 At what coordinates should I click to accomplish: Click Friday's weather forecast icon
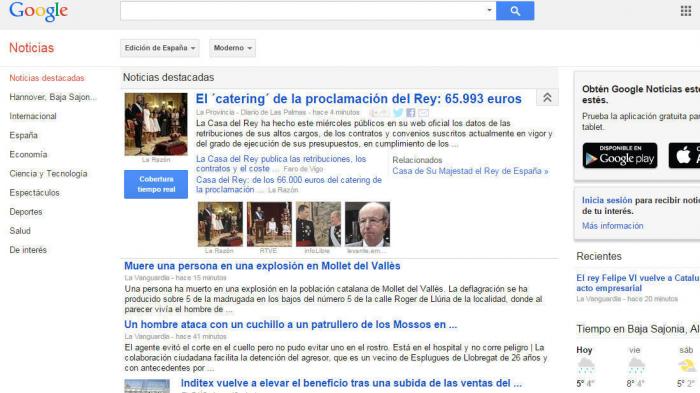tap(636, 366)
